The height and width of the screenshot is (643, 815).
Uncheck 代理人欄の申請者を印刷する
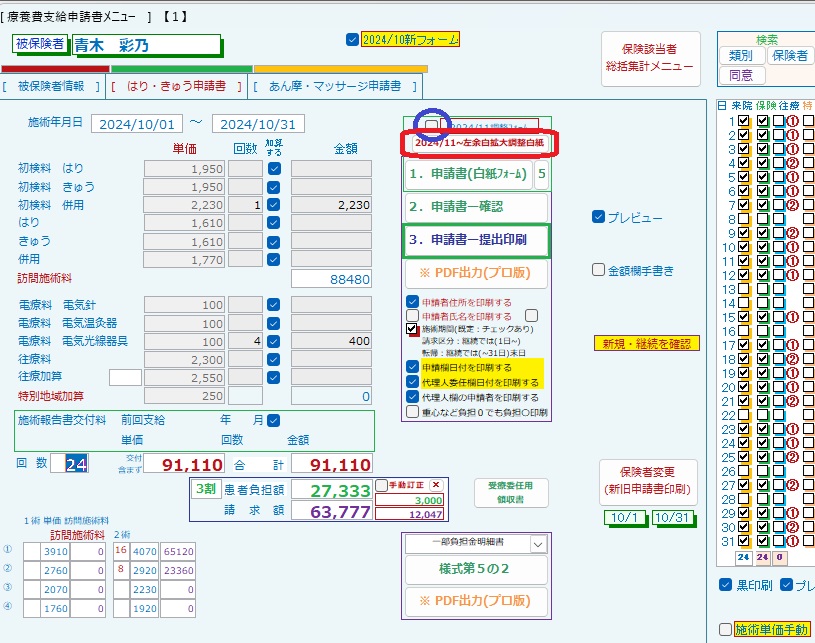click(x=412, y=397)
